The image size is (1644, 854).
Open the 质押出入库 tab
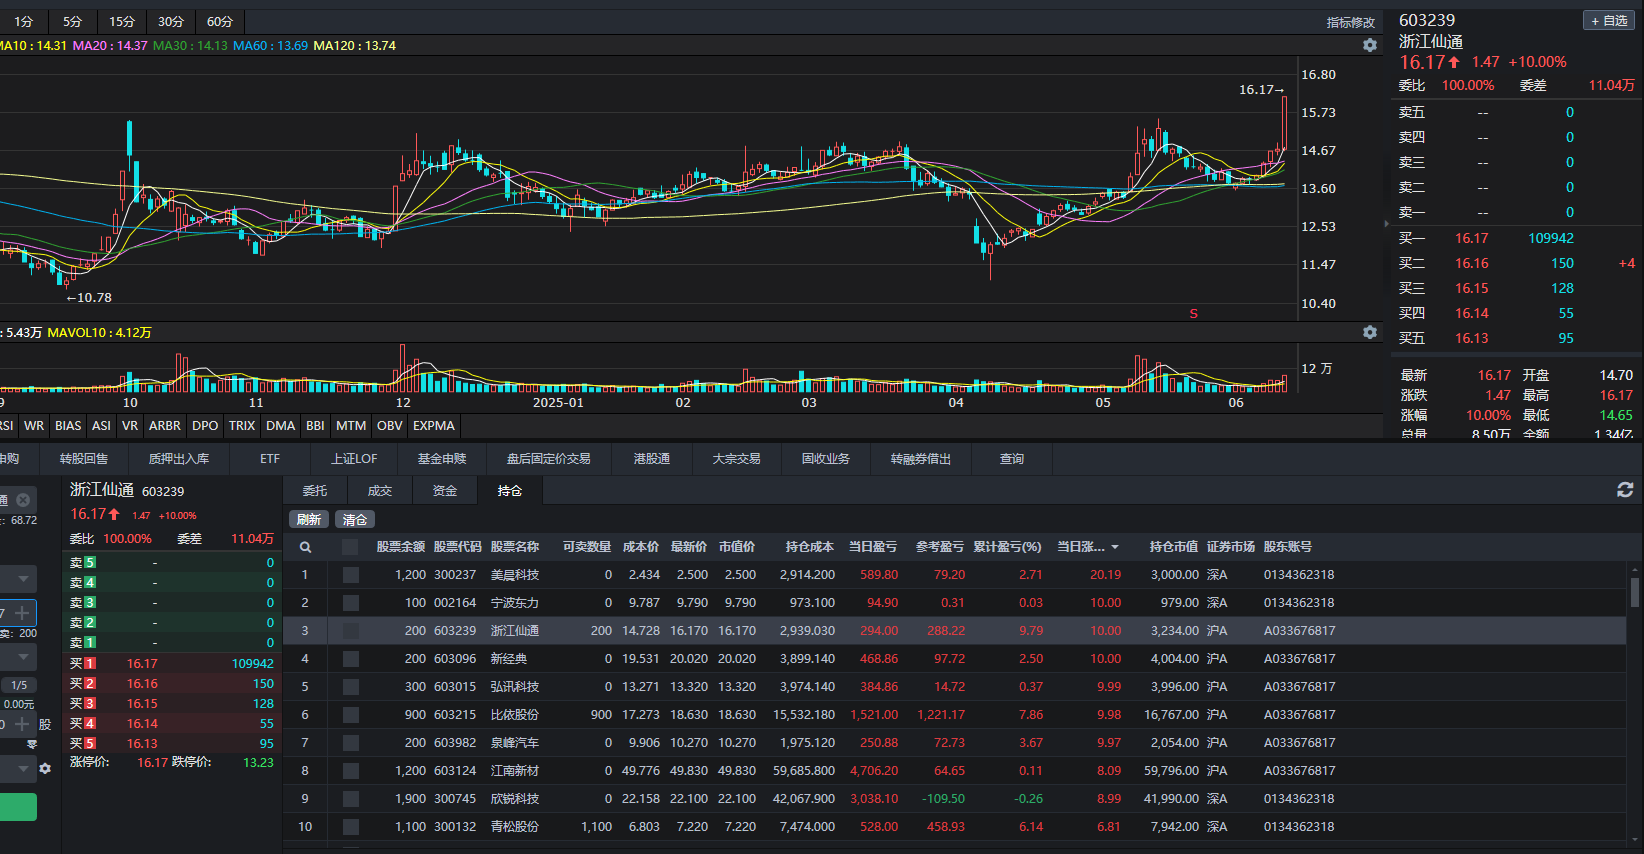(x=179, y=459)
